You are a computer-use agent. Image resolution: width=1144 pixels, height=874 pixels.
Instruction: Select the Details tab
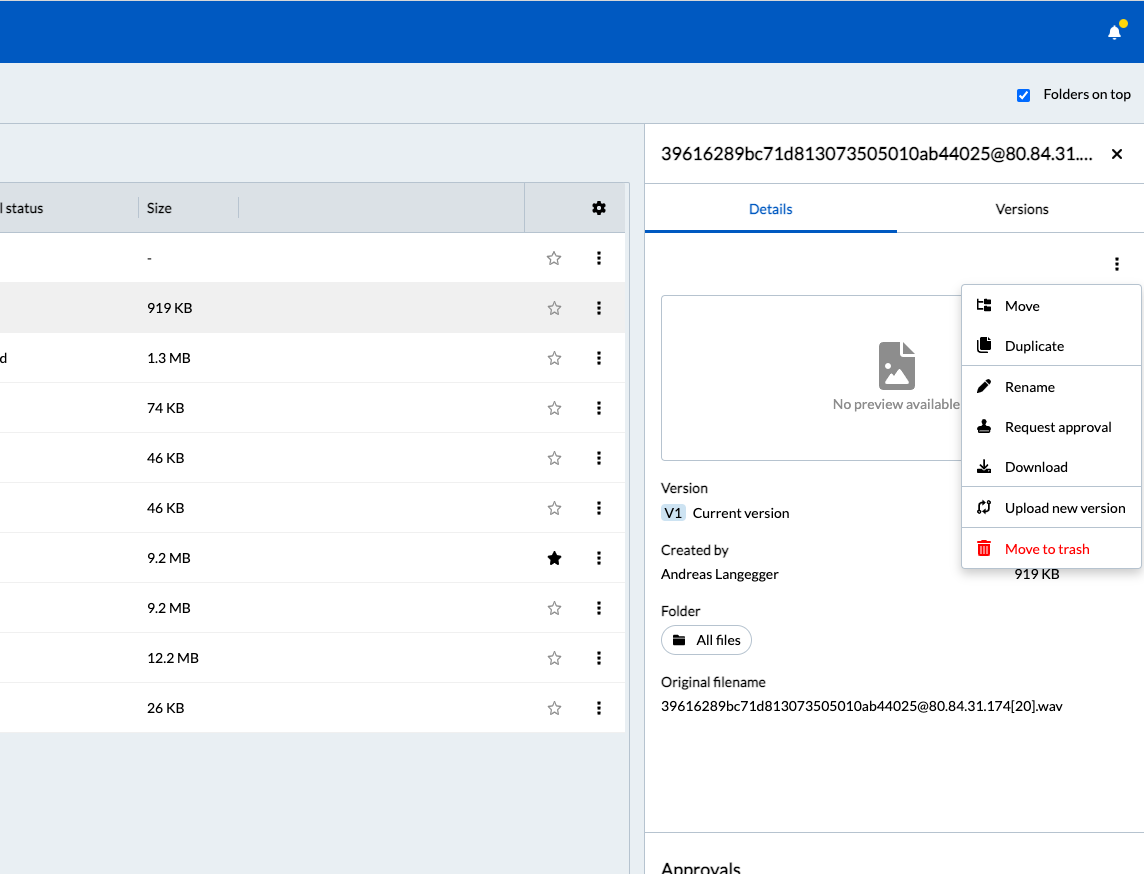point(770,209)
